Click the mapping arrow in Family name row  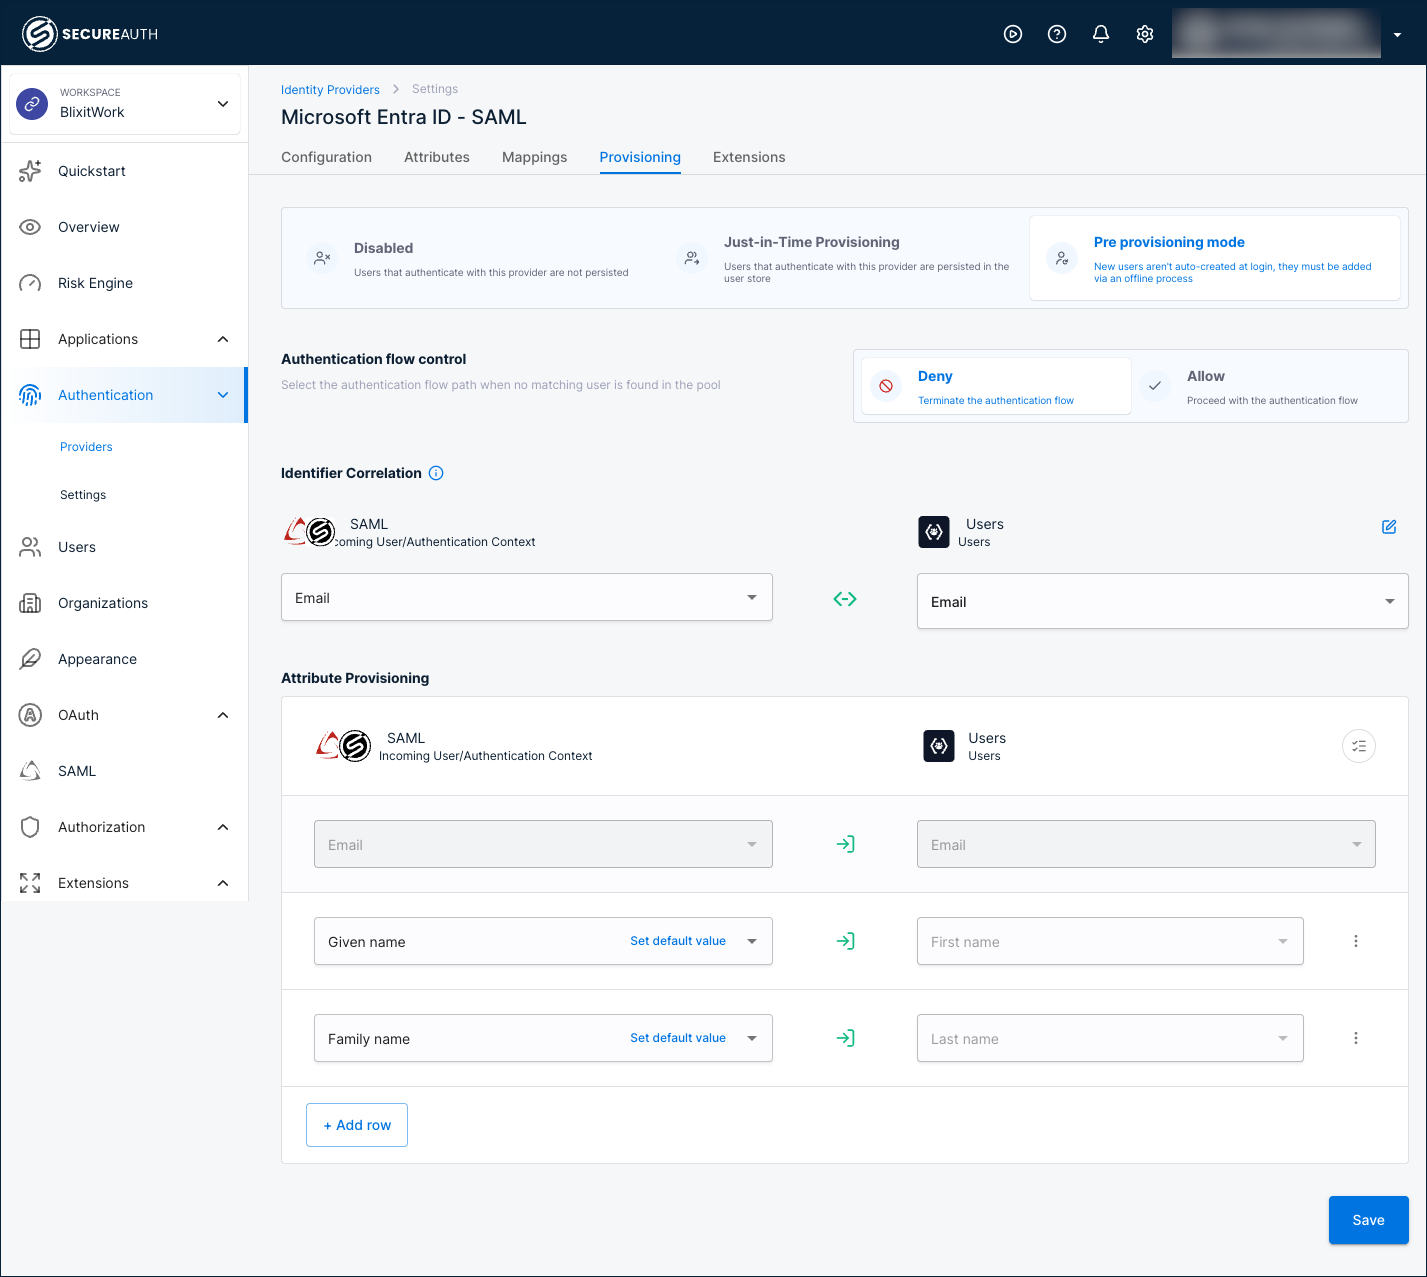[x=845, y=1038]
